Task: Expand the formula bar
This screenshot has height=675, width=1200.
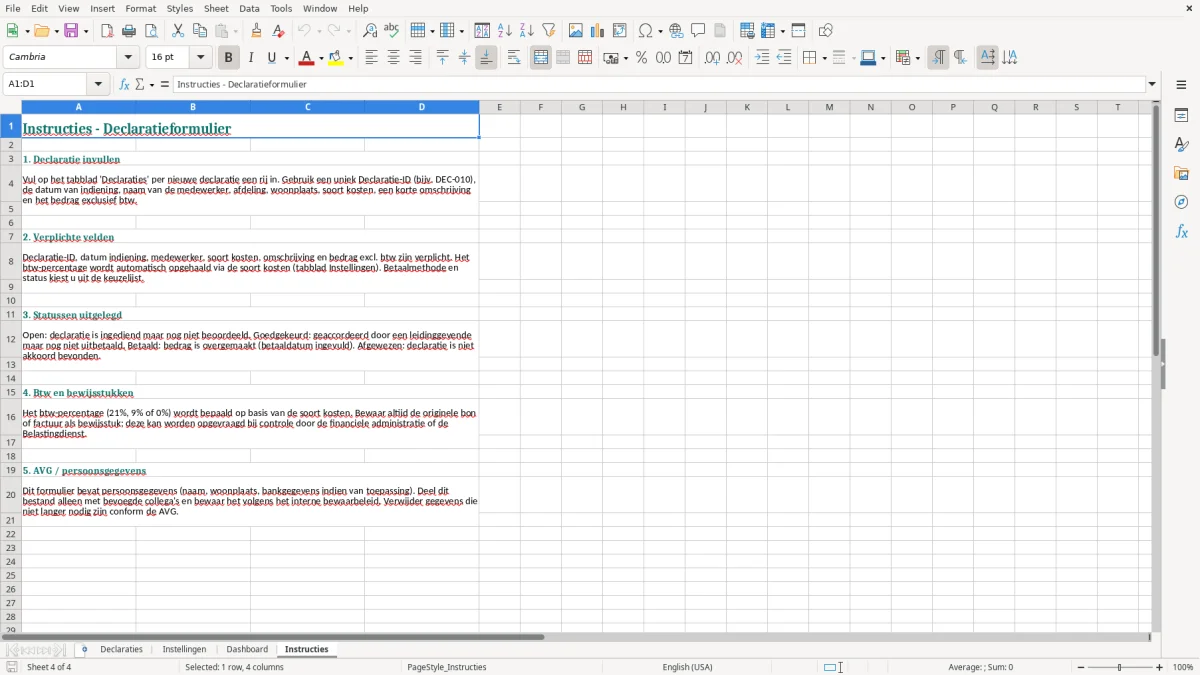Action: coord(1152,85)
